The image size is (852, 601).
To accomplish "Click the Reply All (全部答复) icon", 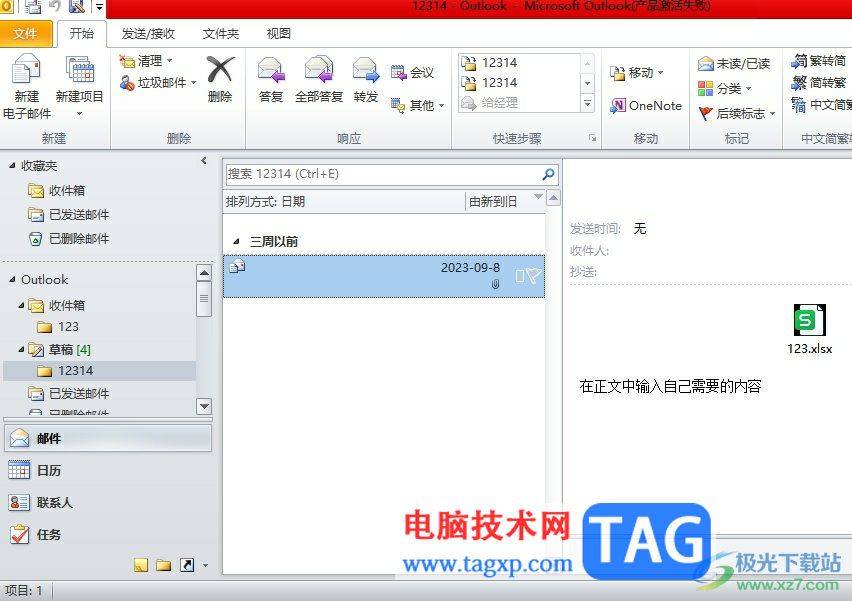I will tap(319, 70).
